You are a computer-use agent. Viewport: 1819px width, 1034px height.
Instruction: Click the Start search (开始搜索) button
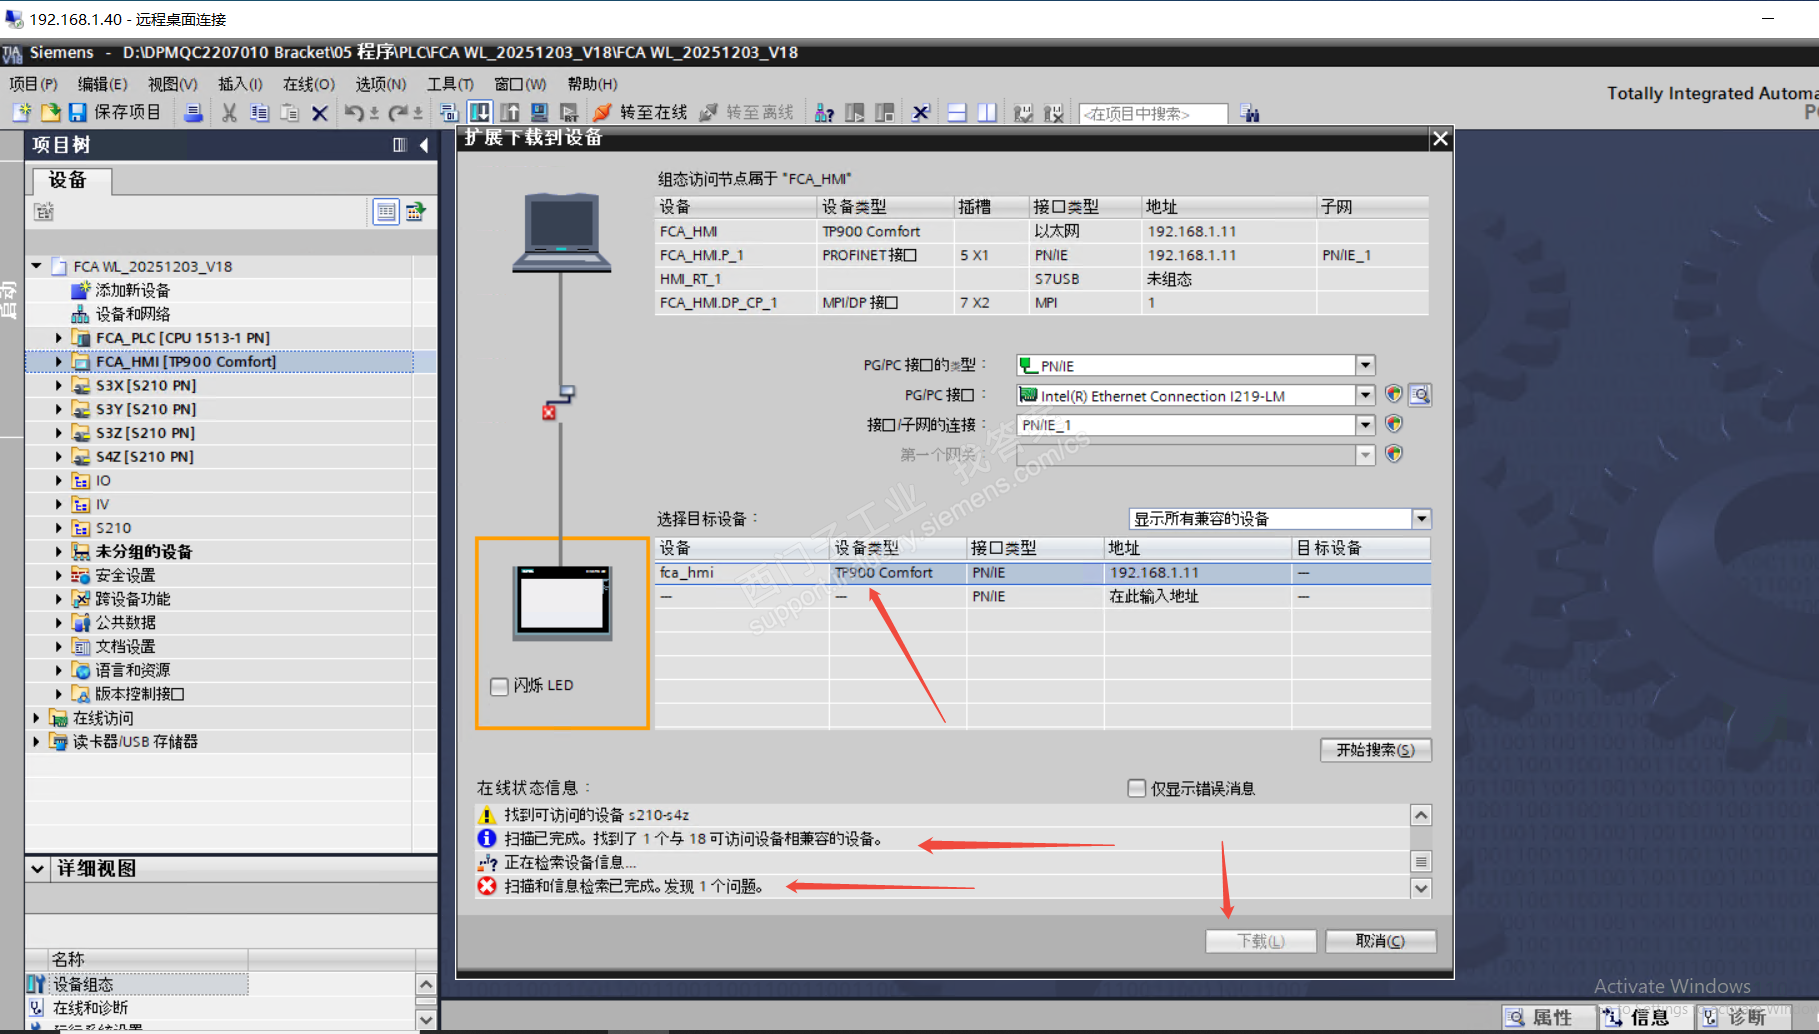tap(1375, 750)
